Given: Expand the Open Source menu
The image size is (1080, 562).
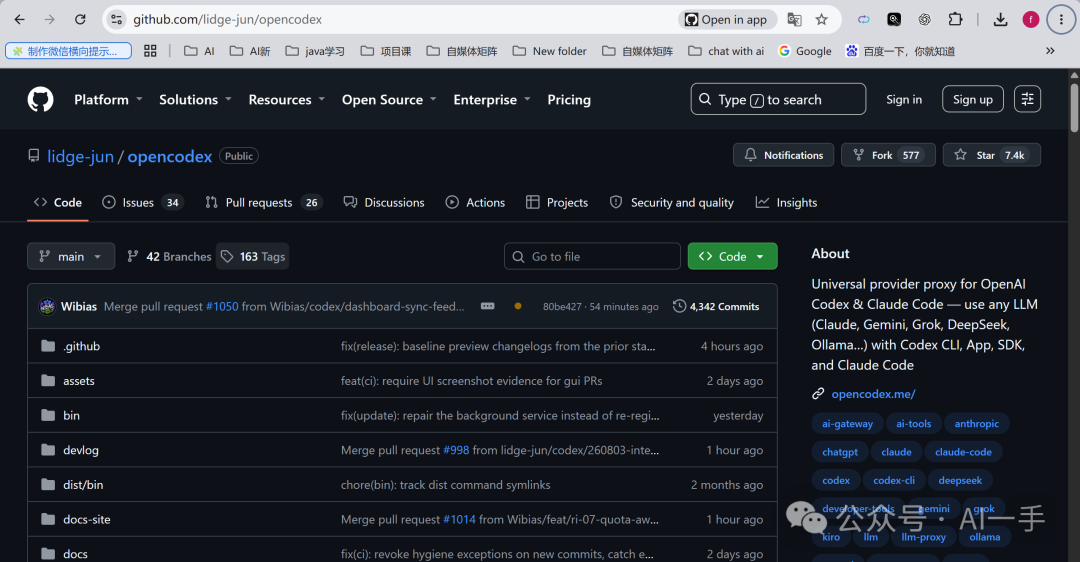Looking at the screenshot, I should [x=389, y=99].
